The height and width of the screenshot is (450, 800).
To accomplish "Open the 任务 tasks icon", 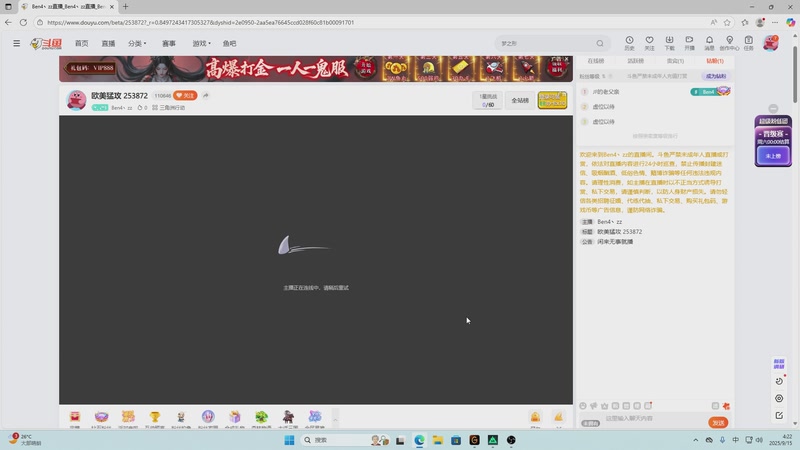I will [748, 43].
